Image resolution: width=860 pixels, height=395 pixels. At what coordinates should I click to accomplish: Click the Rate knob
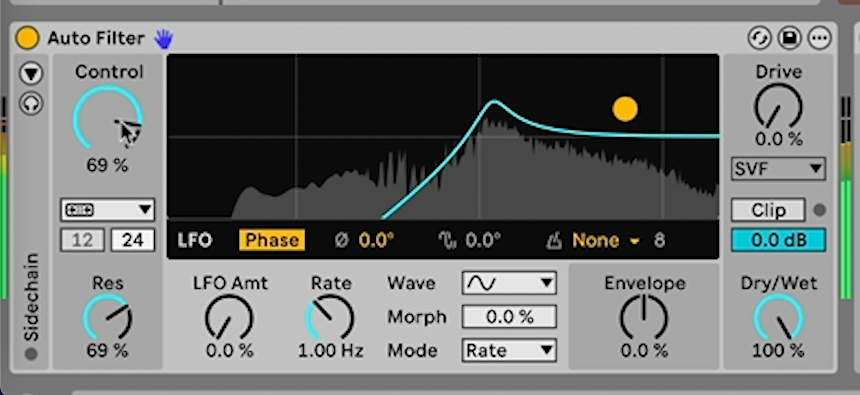pos(330,318)
